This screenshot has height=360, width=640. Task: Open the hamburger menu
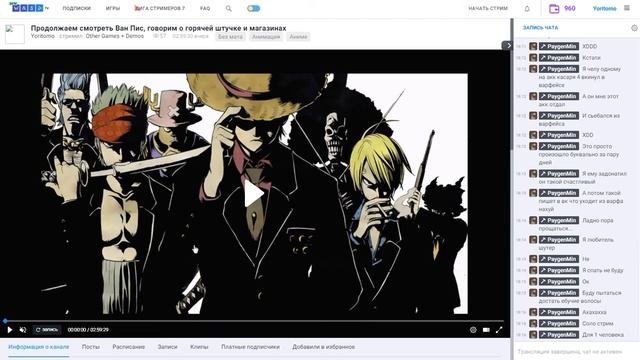(x=627, y=8)
